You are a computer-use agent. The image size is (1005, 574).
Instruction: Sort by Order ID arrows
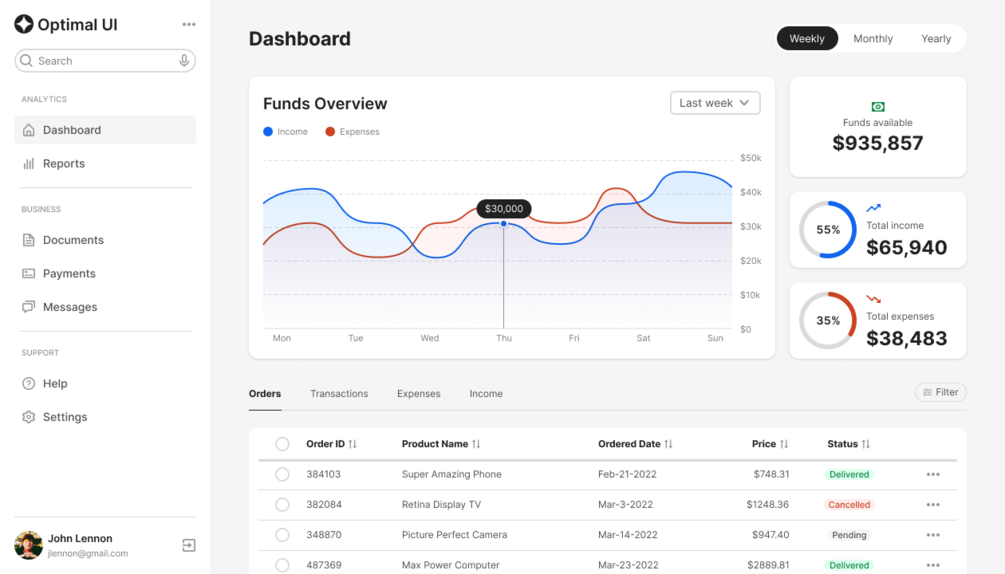pyautogui.click(x=353, y=444)
